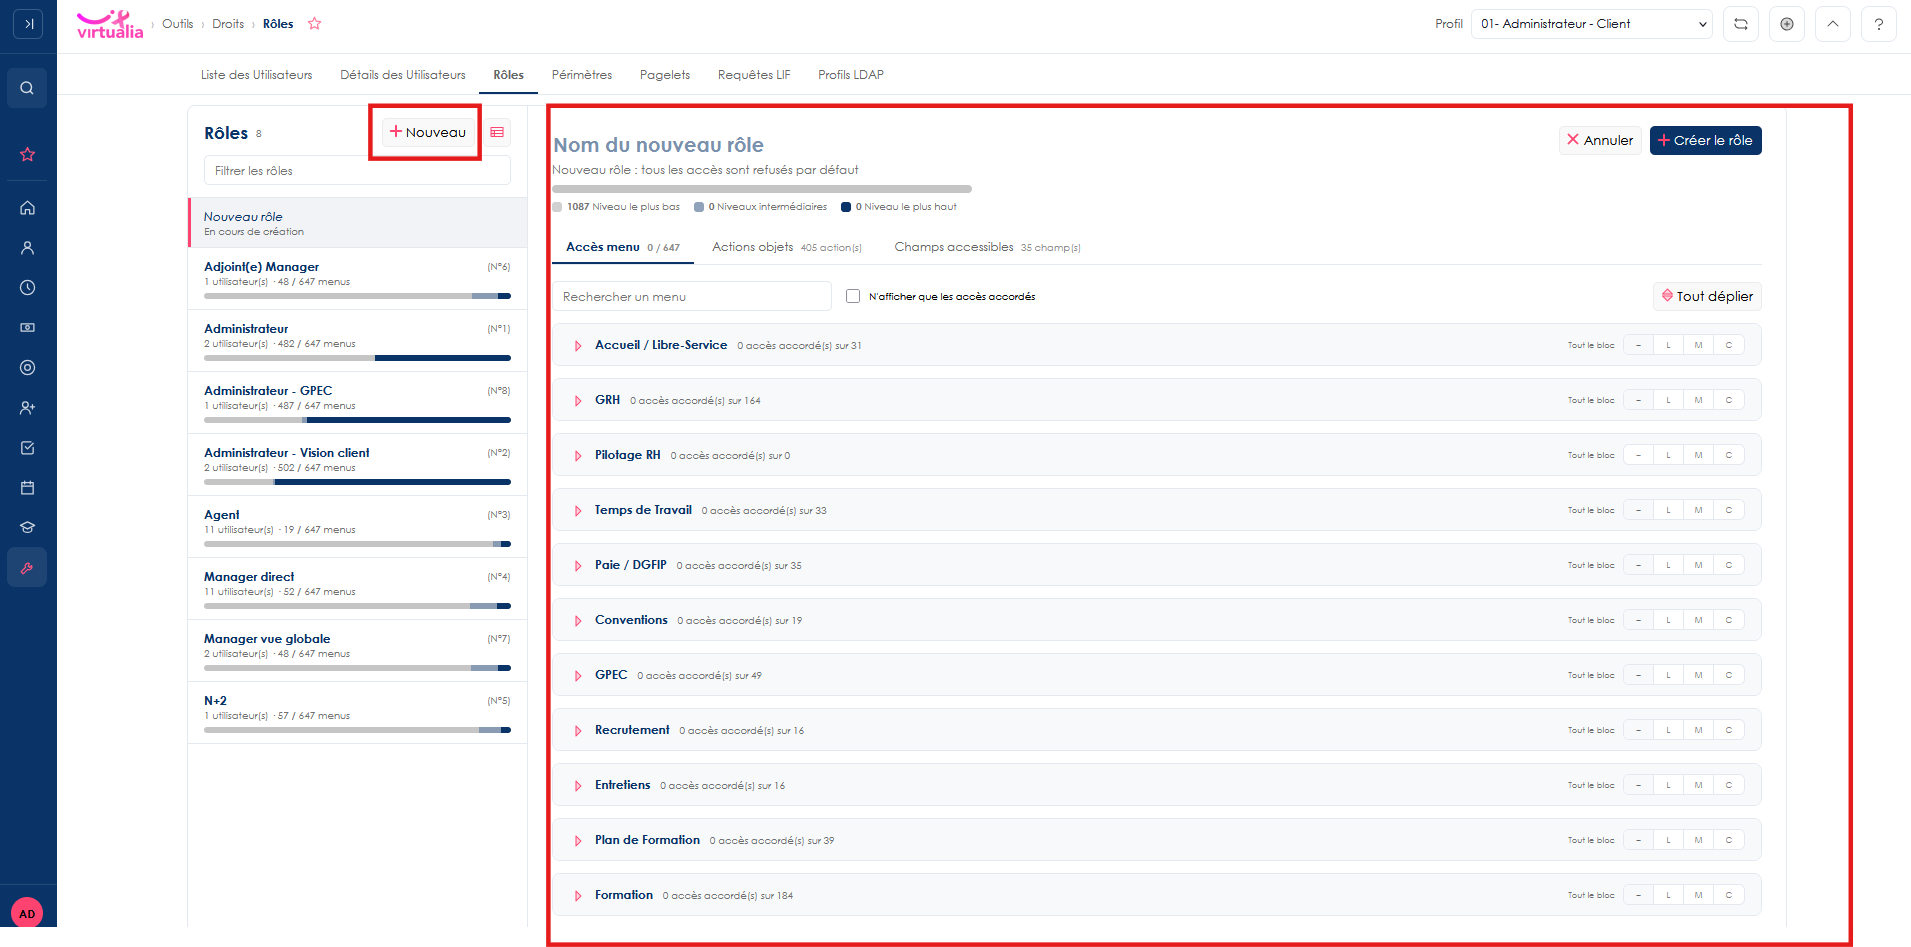Expand the Recrutement section

(x=578, y=731)
